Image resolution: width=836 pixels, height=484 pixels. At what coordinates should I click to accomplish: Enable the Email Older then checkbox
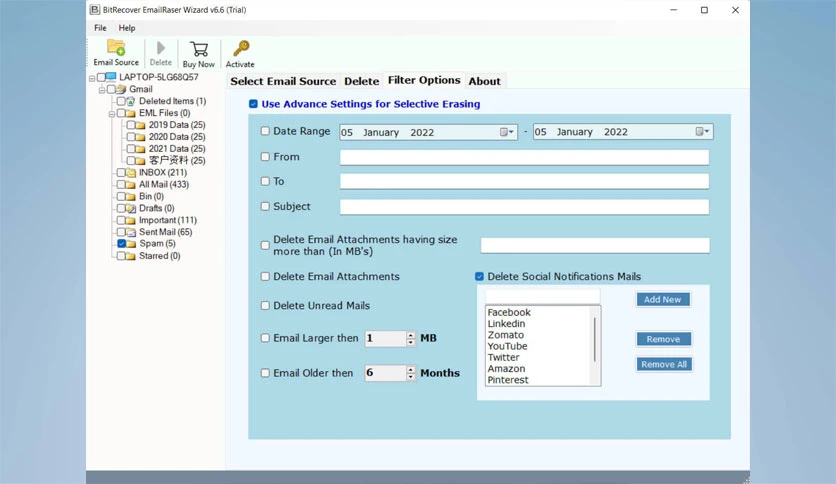(265, 373)
